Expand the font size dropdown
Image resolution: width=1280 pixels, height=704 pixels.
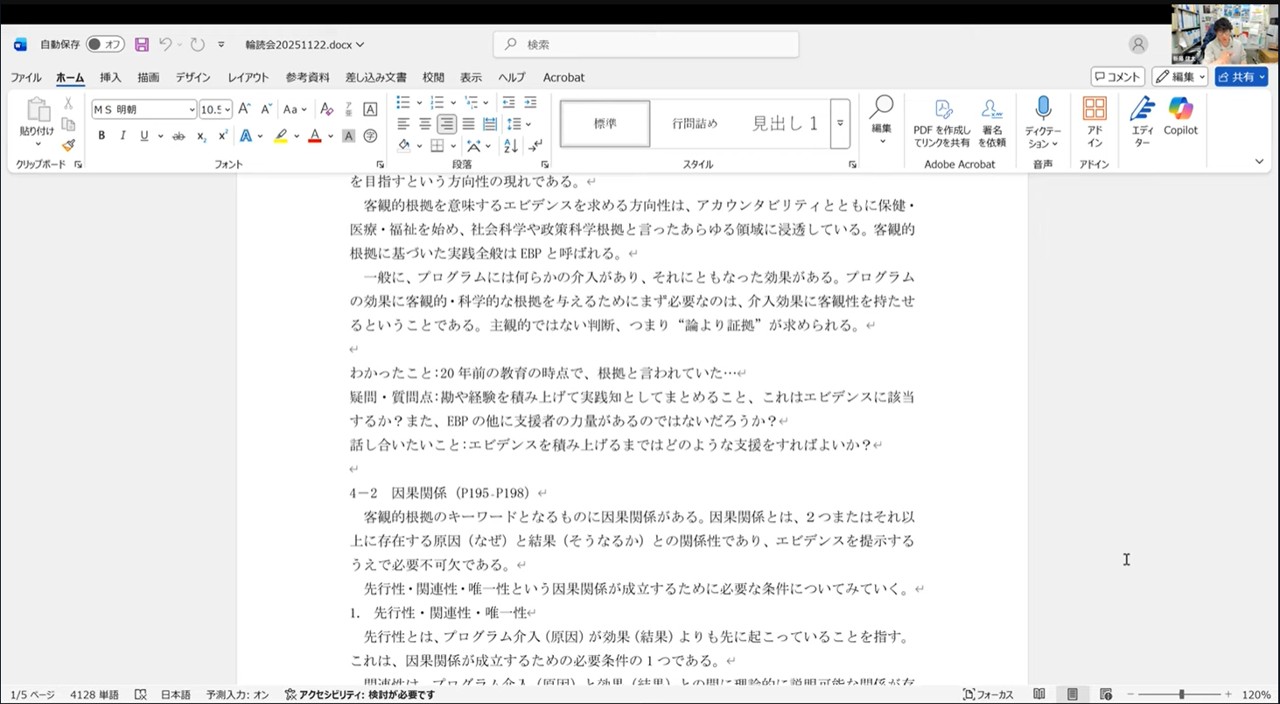(x=228, y=110)
